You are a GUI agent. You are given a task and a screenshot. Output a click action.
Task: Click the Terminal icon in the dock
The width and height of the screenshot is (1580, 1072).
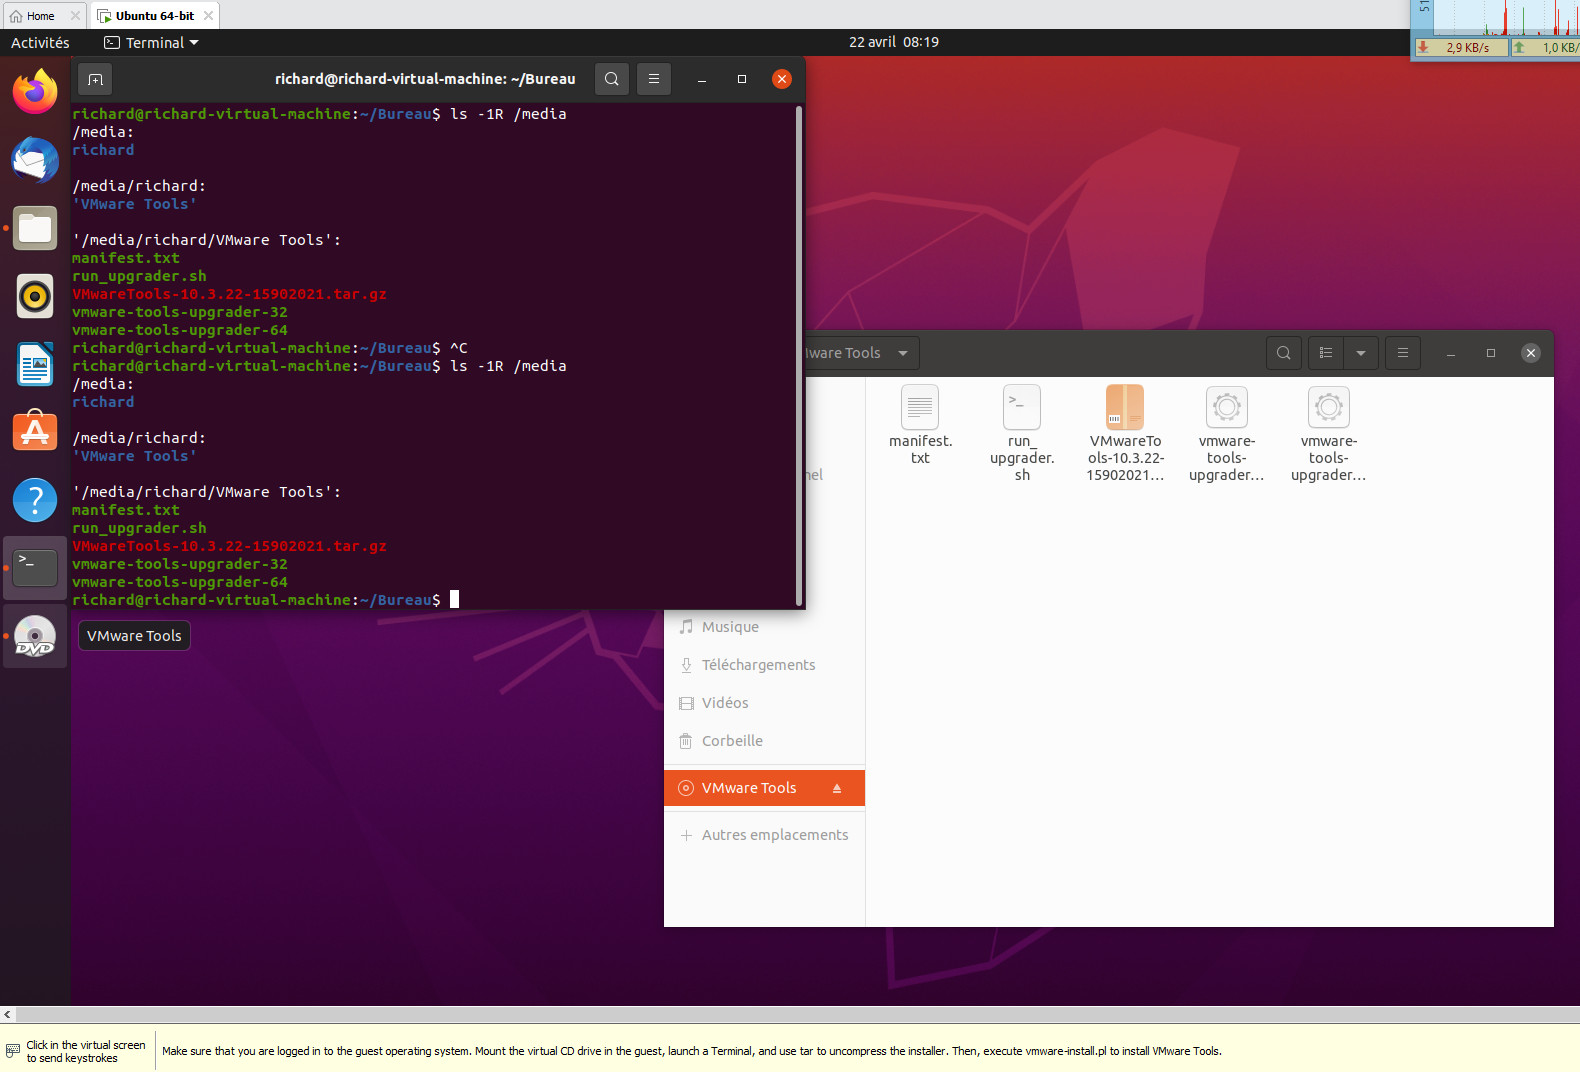[x=35, y=568]
